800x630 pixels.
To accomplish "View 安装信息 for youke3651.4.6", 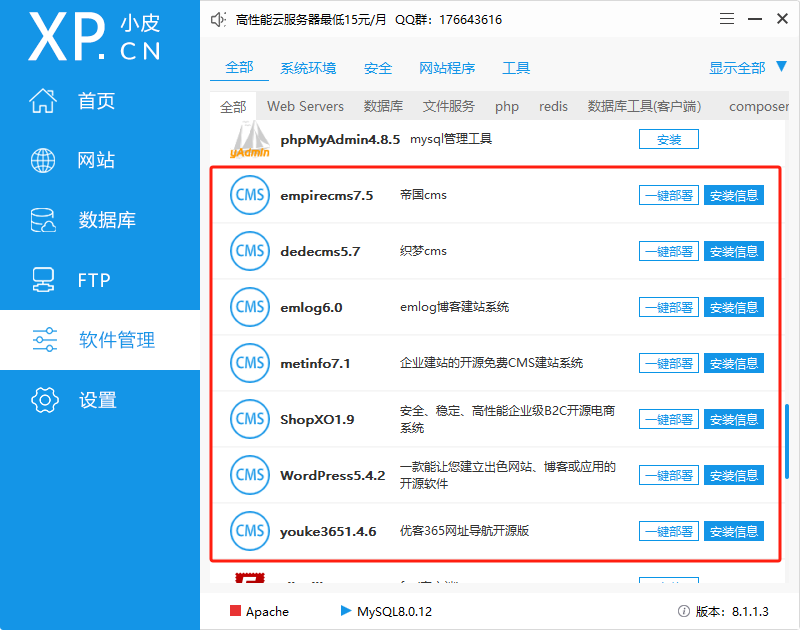I will 734,532.
